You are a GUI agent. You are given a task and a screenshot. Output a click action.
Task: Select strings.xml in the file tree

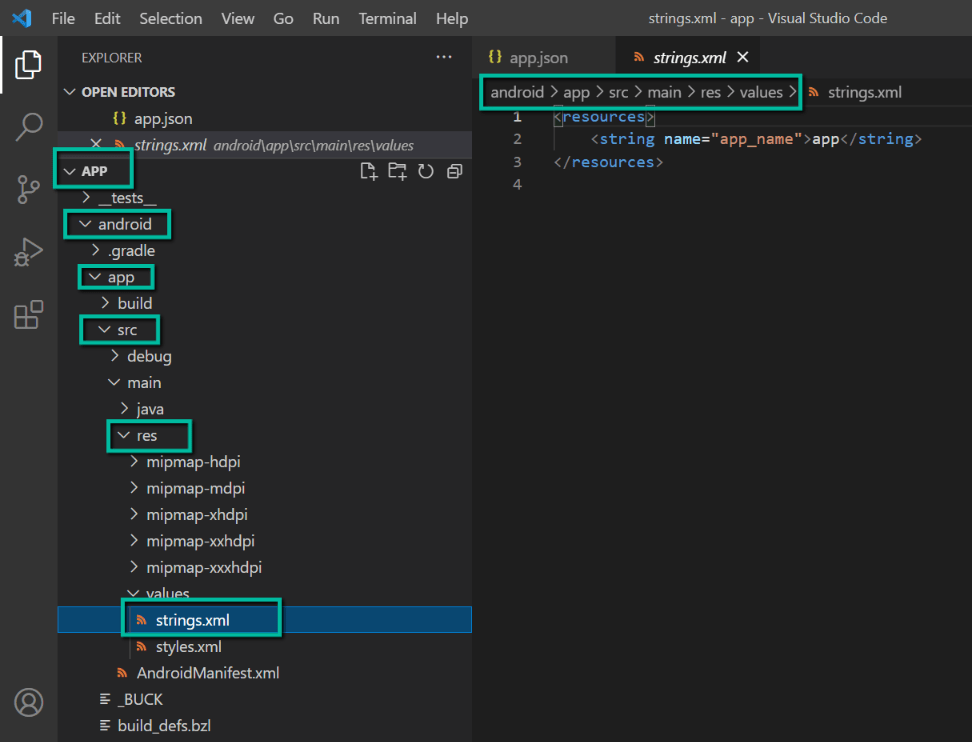[x=265, y=620]
